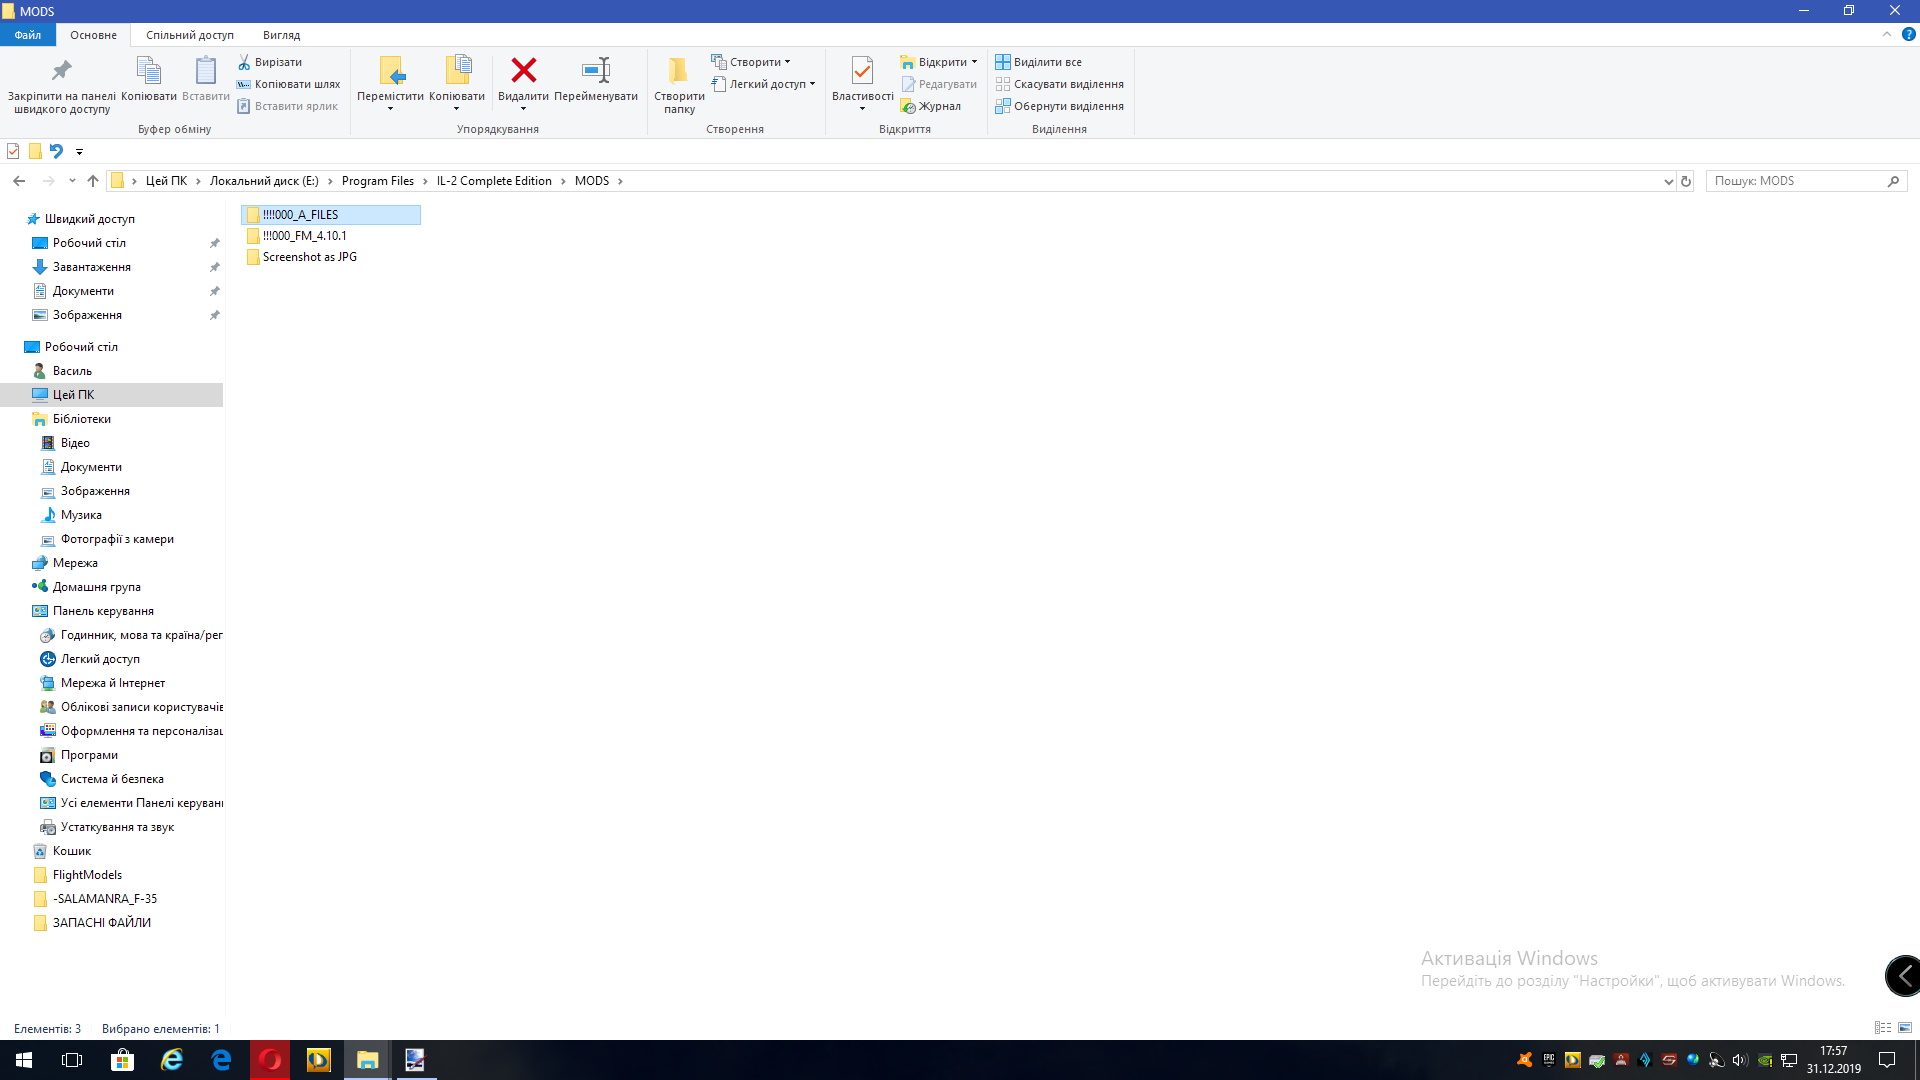Open the Файл (File) menu
The image size is (1920, 1080).
(28, 35)
